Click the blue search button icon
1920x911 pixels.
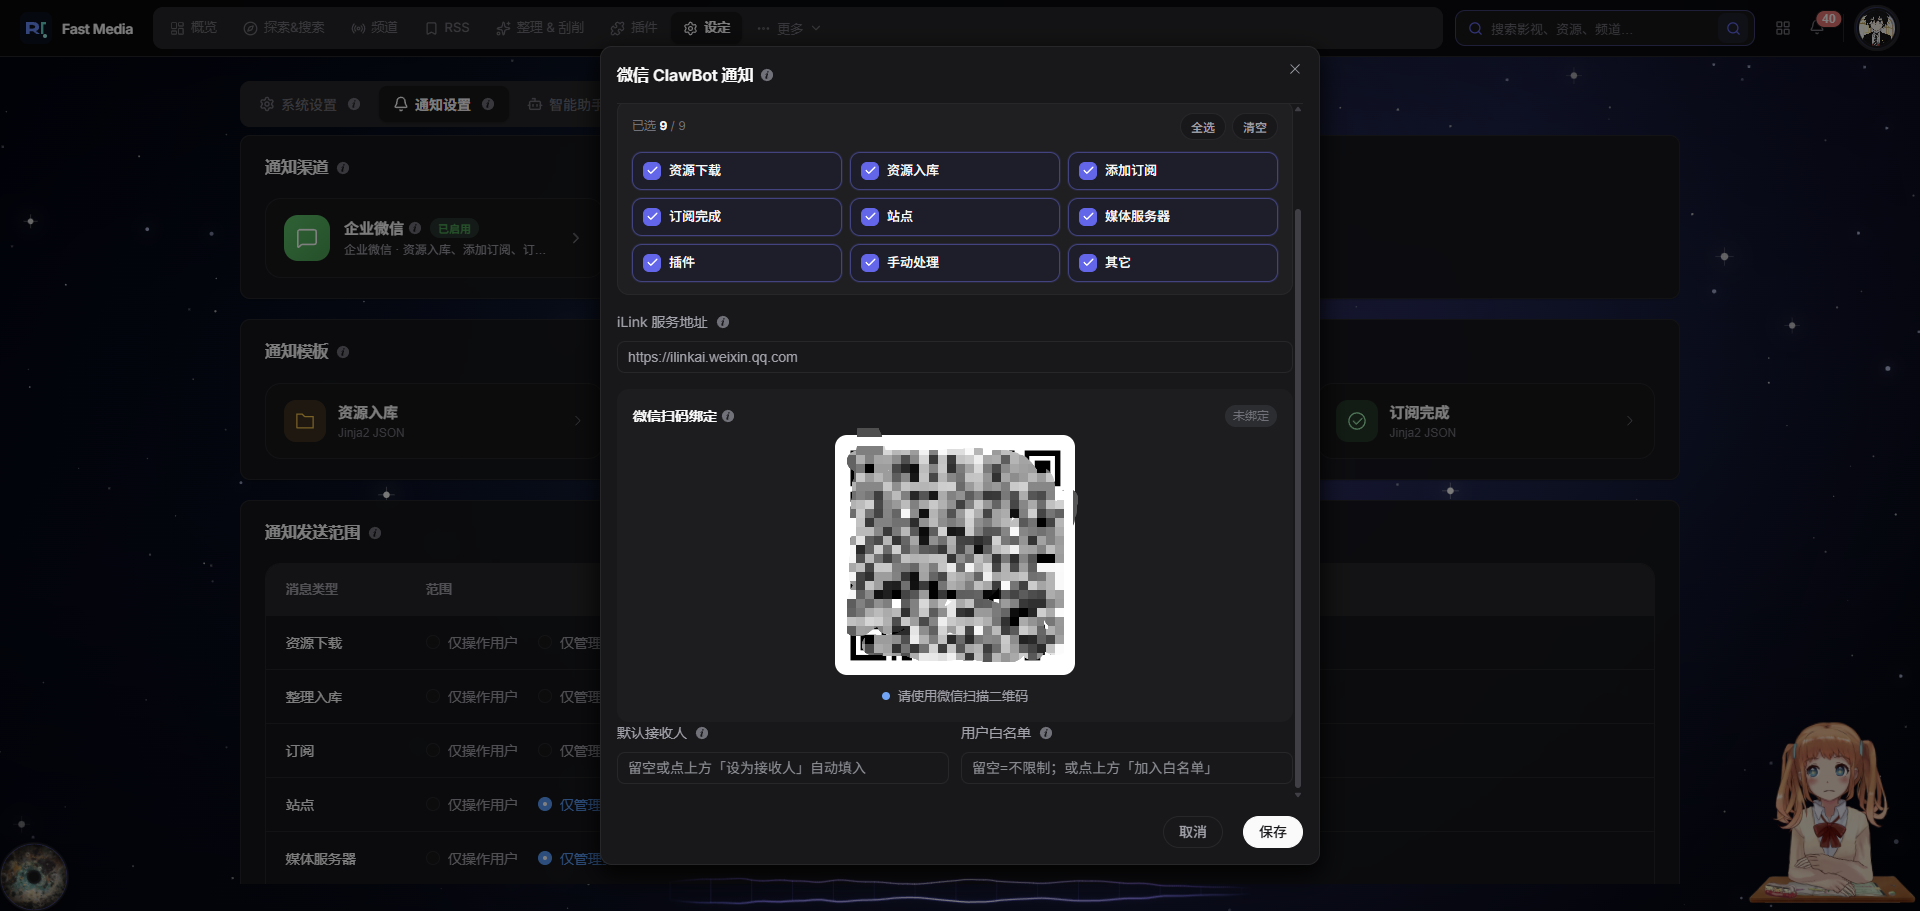click(x=1733, y=29)
